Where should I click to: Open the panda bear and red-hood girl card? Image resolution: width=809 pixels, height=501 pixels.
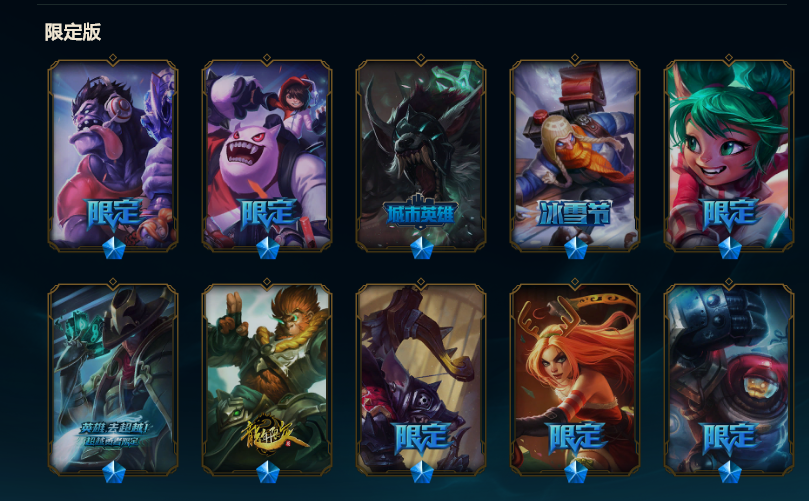tap(267, 155)
